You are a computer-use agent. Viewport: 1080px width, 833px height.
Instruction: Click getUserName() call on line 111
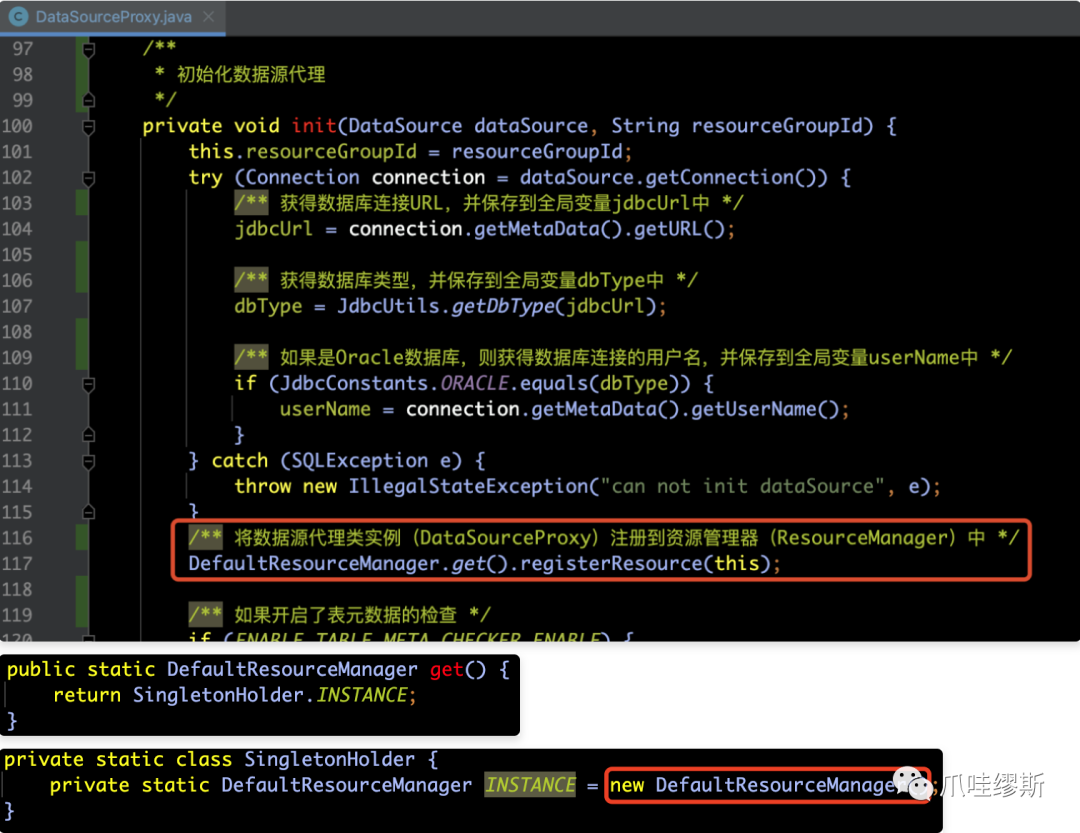point(765,409)
